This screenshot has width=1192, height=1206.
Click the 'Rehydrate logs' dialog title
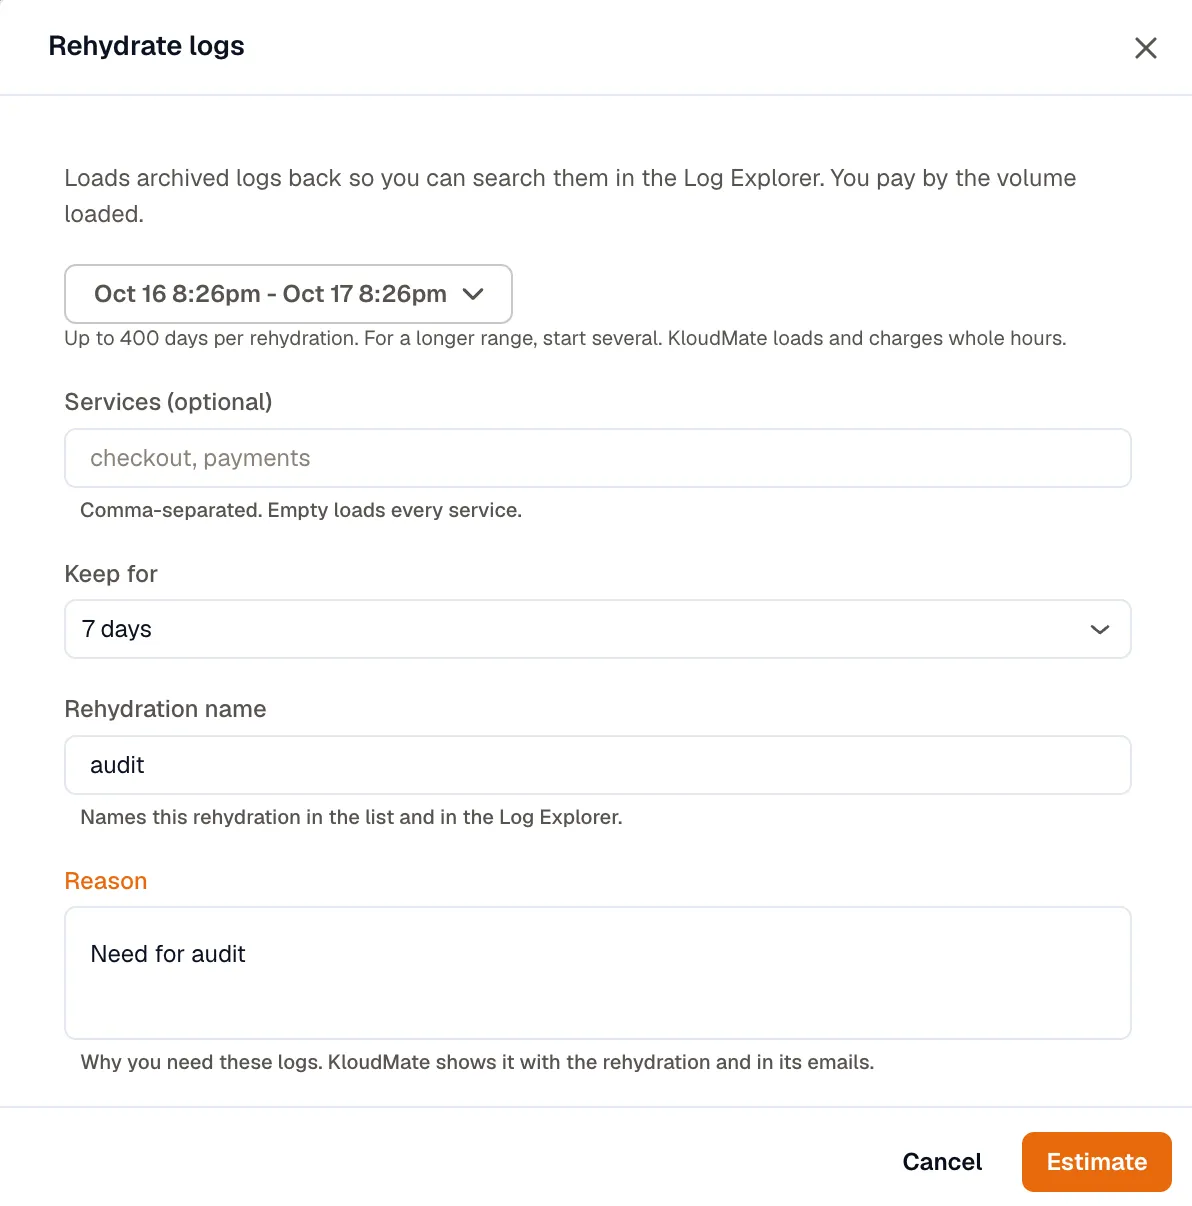(x=147, y=46)
